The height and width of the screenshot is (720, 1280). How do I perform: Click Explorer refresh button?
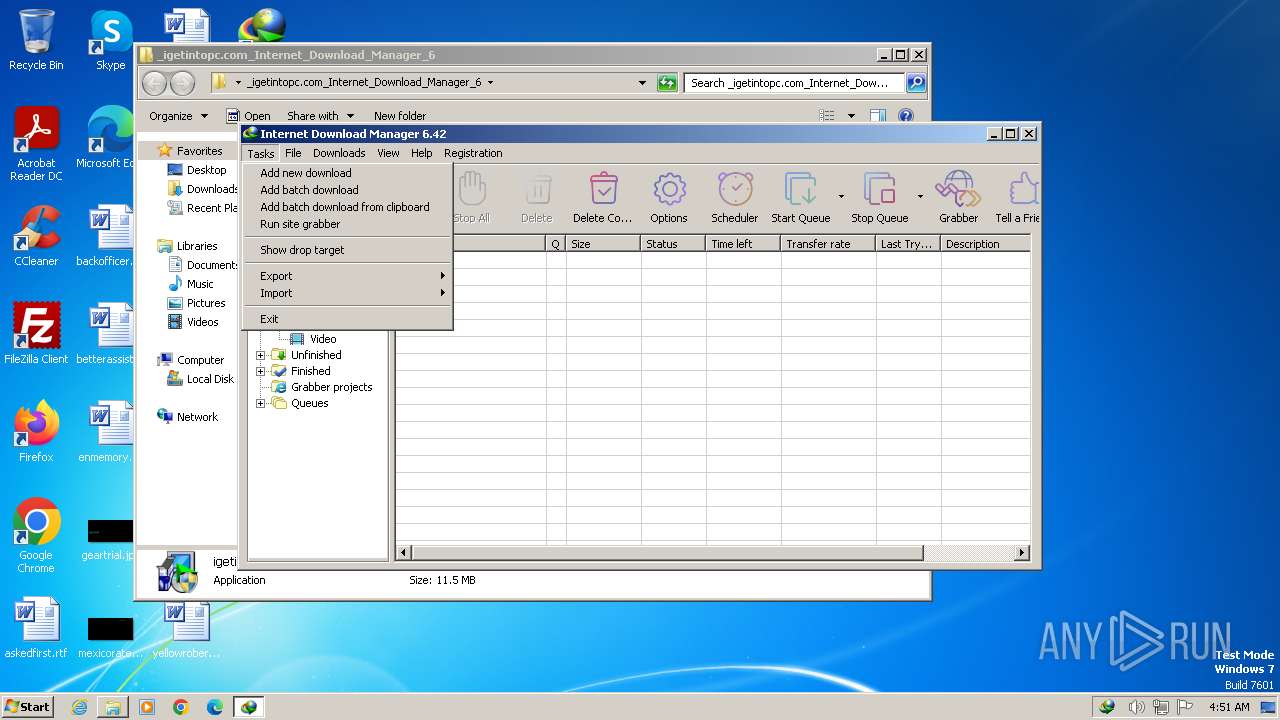click(667, 83)
